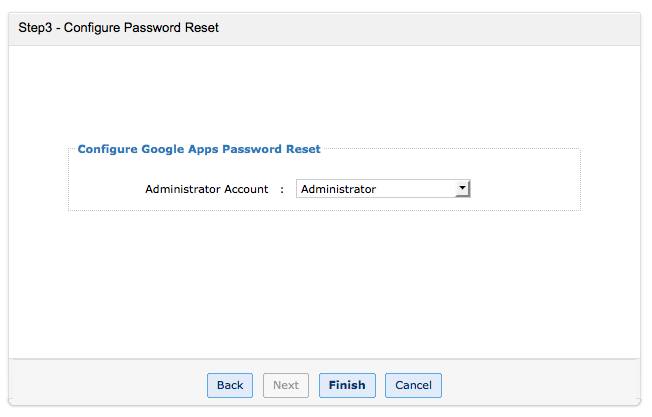652x417 pixels.
Task: Click footer bar right of Cancel button
Action: click(x=540, y=385)
